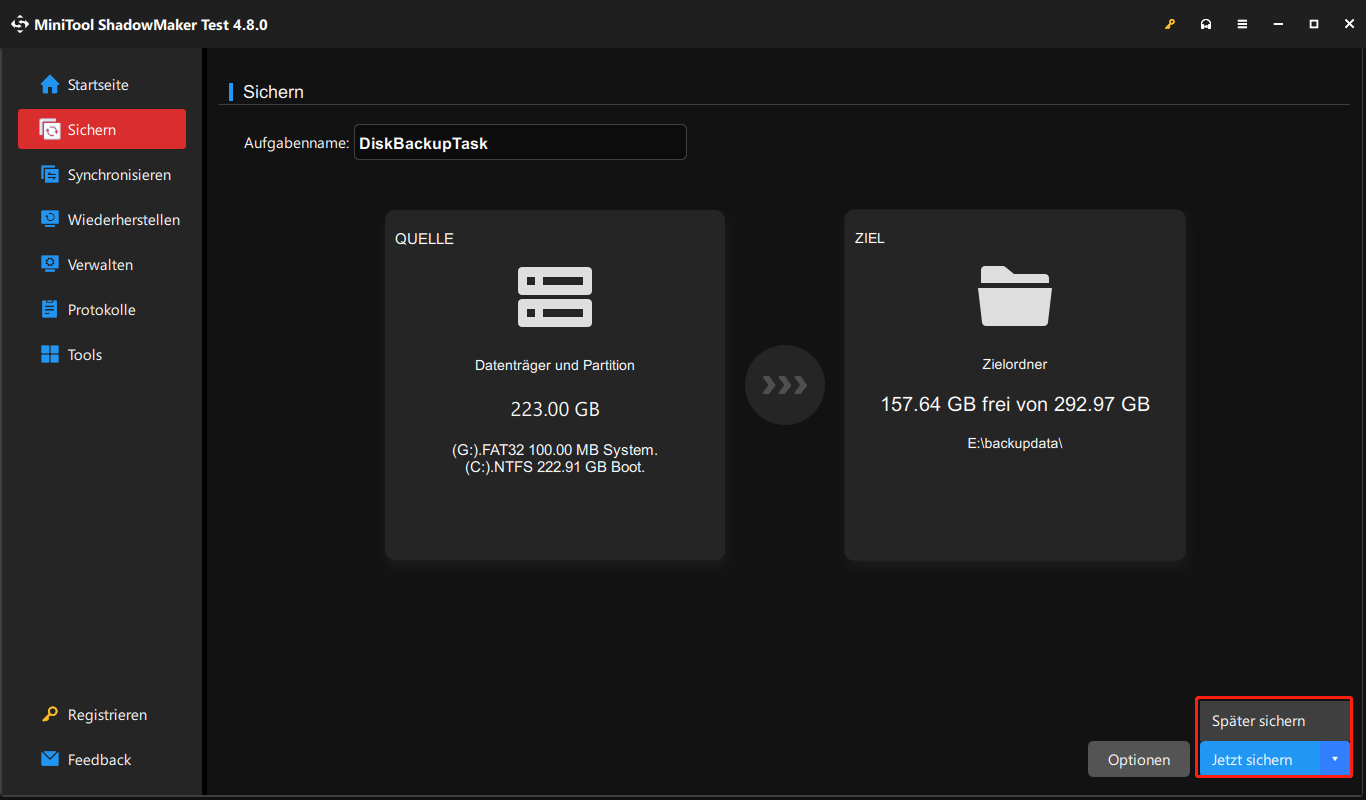Select the ZIEL destination panel

(x=1015, y=385)
